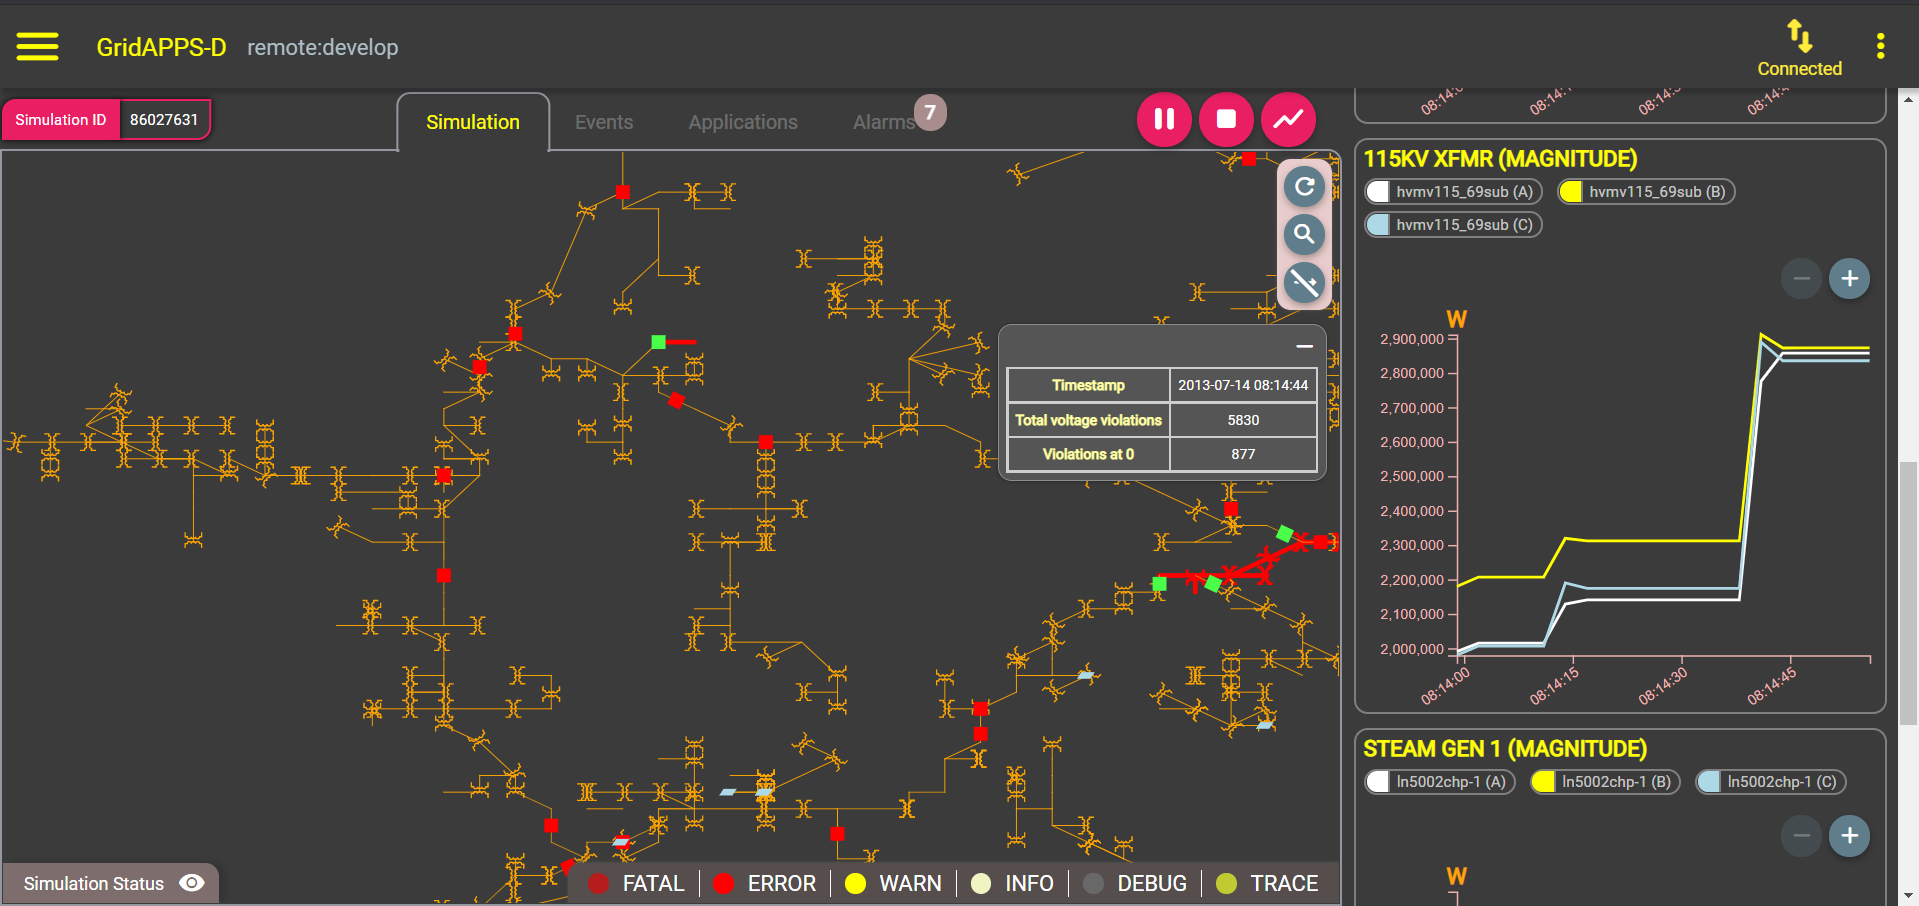
Task: Toggle ln5002chp-1 (B) legend series
Action: [x=1605, y=782]
